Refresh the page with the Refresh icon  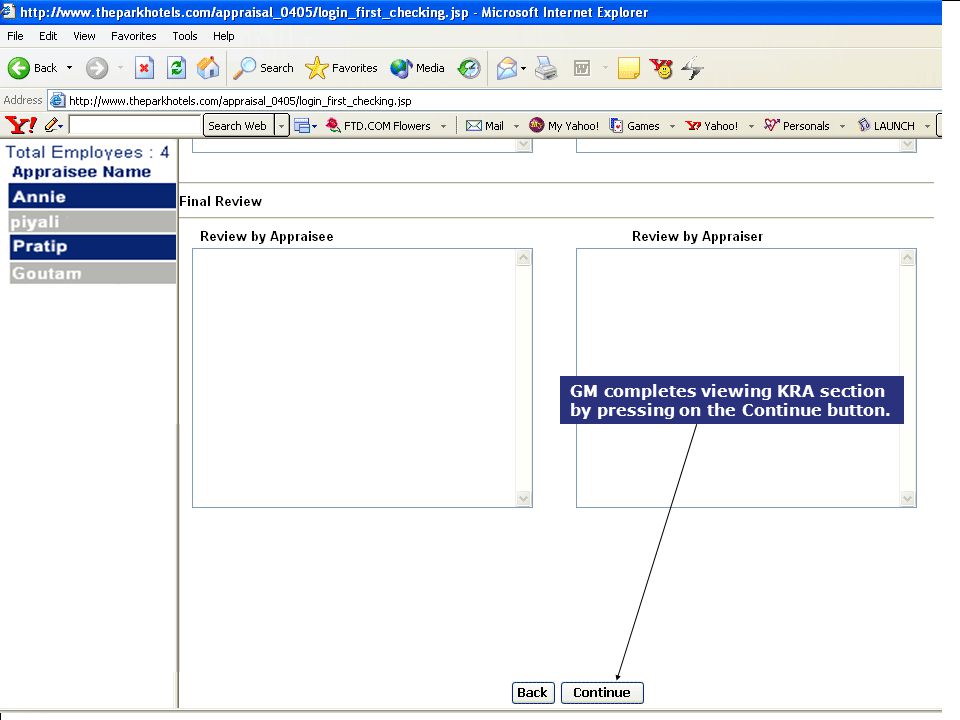click(x=176, y=68)
